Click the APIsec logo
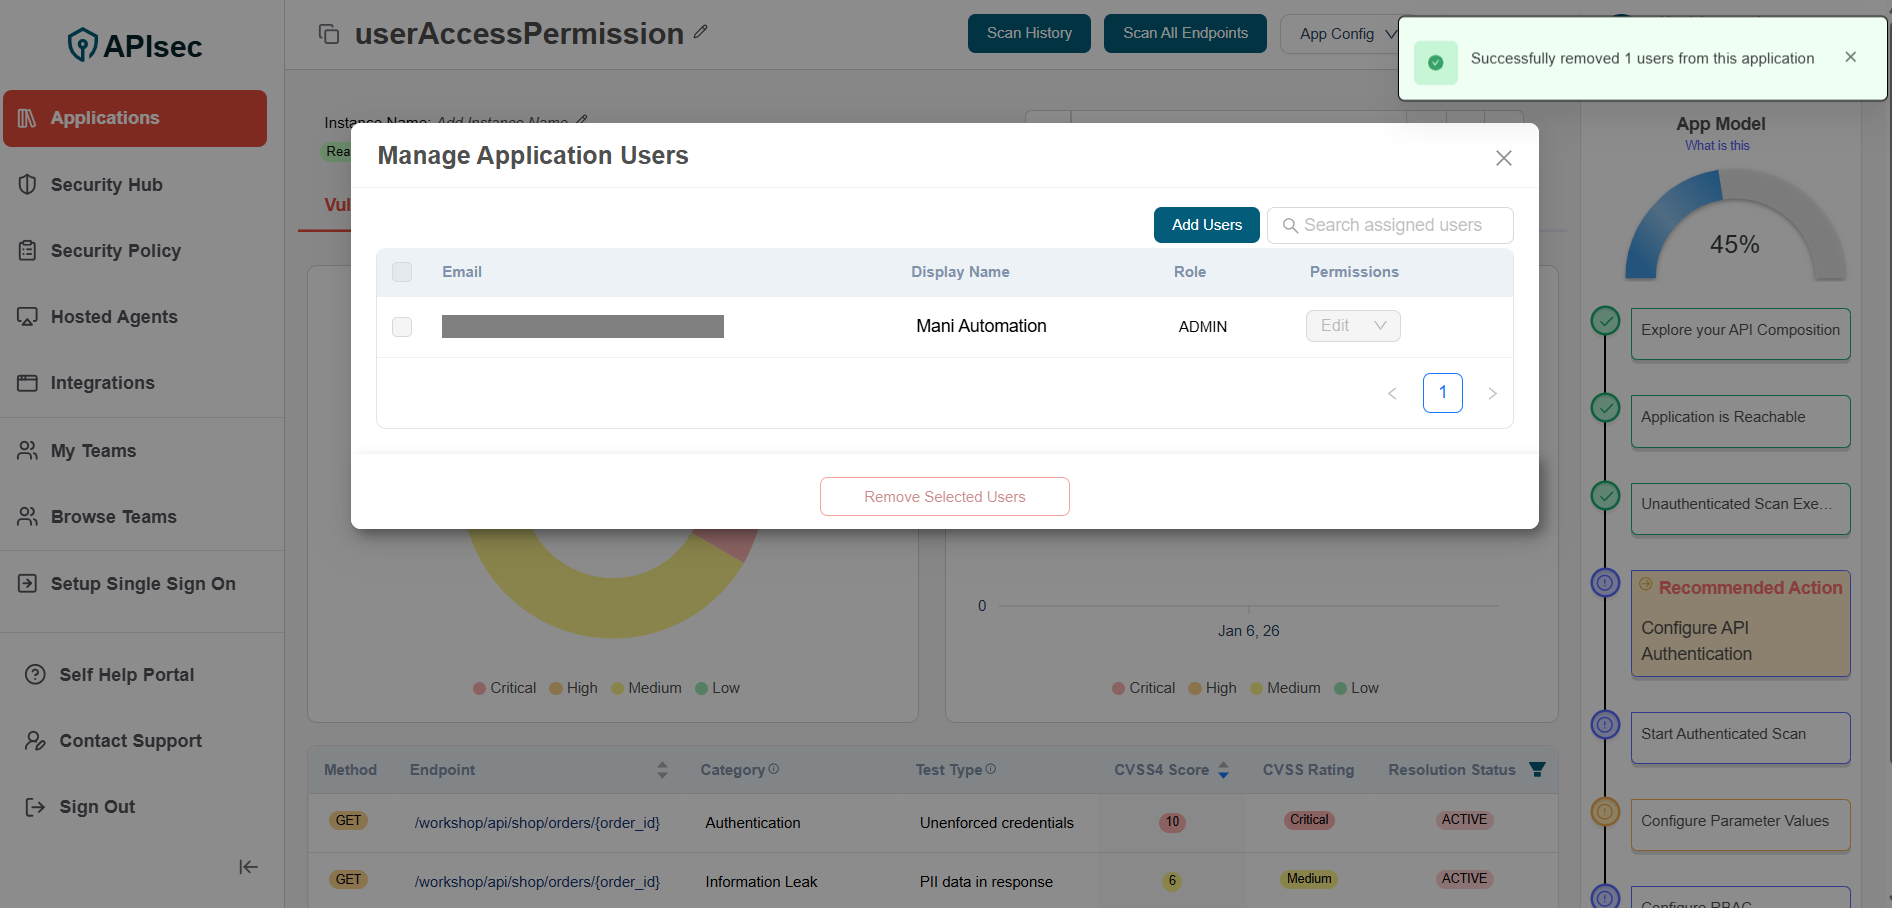Screen dimensions: 1892x908 (135, 45)
